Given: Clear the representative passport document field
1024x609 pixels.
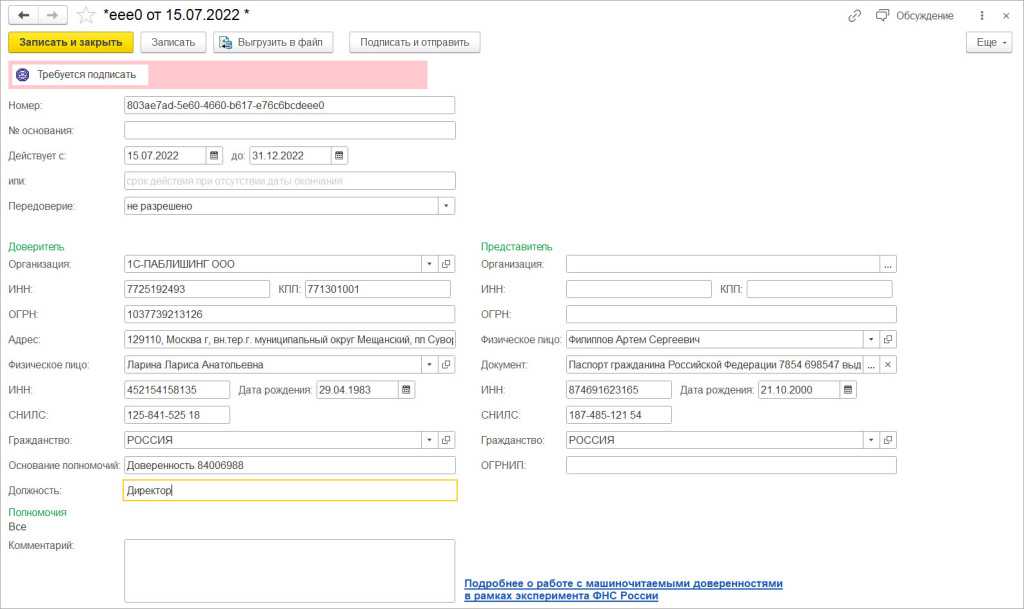Looking at the screenshot, I should [888, 365].
